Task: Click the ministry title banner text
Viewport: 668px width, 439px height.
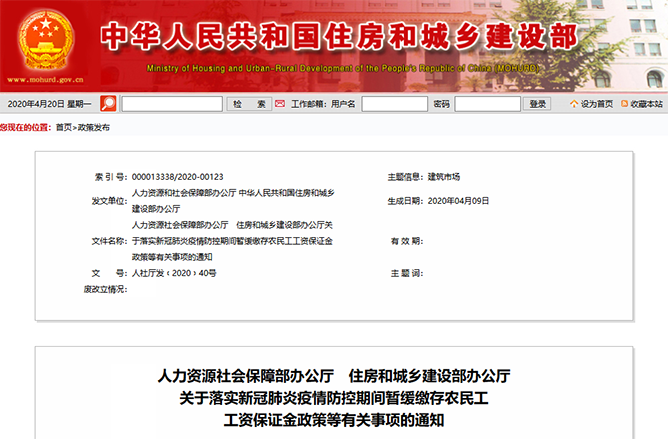Action: click(339, 36)
